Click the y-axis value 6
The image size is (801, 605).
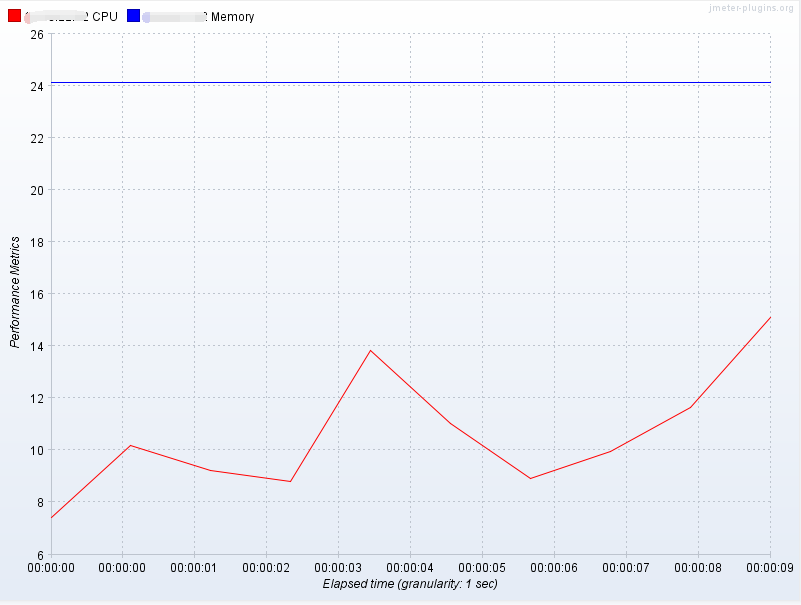[41, 554]
